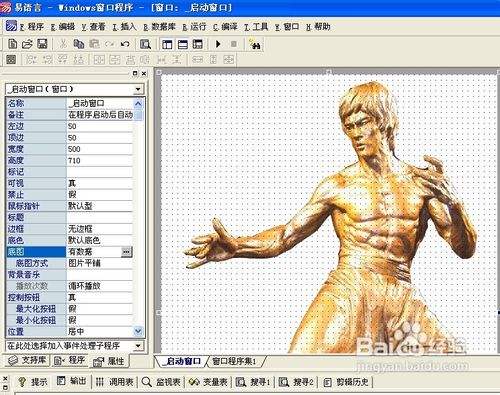
Task: Switch to the 属性 tab
Action: (x=109, y=361)
